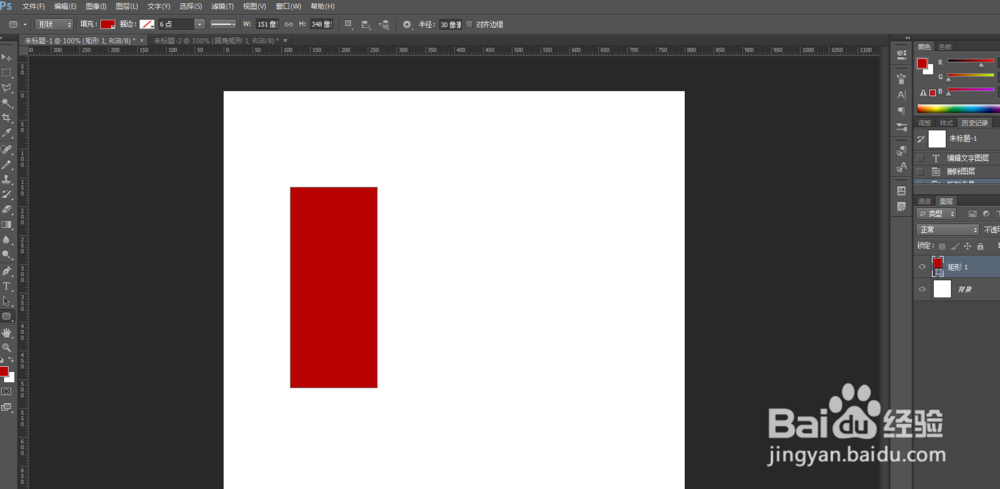Select the Move tool
This screenshot has height=489, width=1000.
point(6,57)
